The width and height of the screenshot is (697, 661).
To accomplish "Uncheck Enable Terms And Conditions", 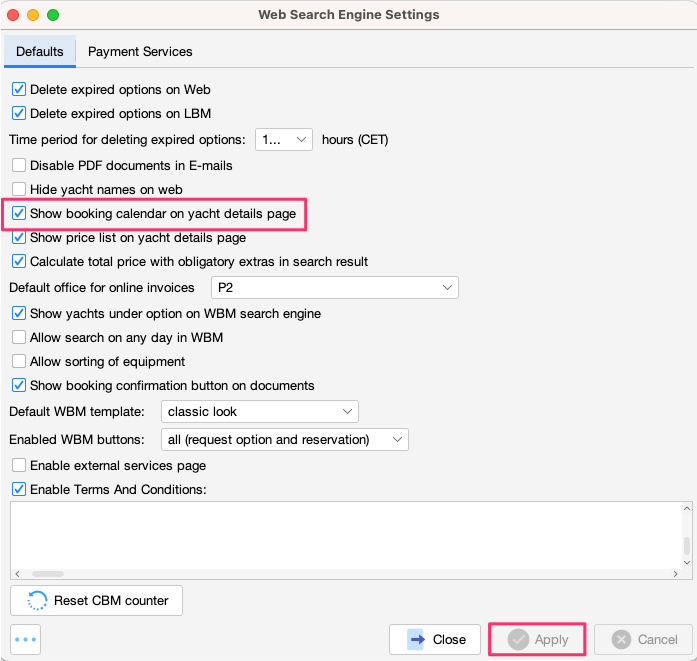I will (19, 489).
